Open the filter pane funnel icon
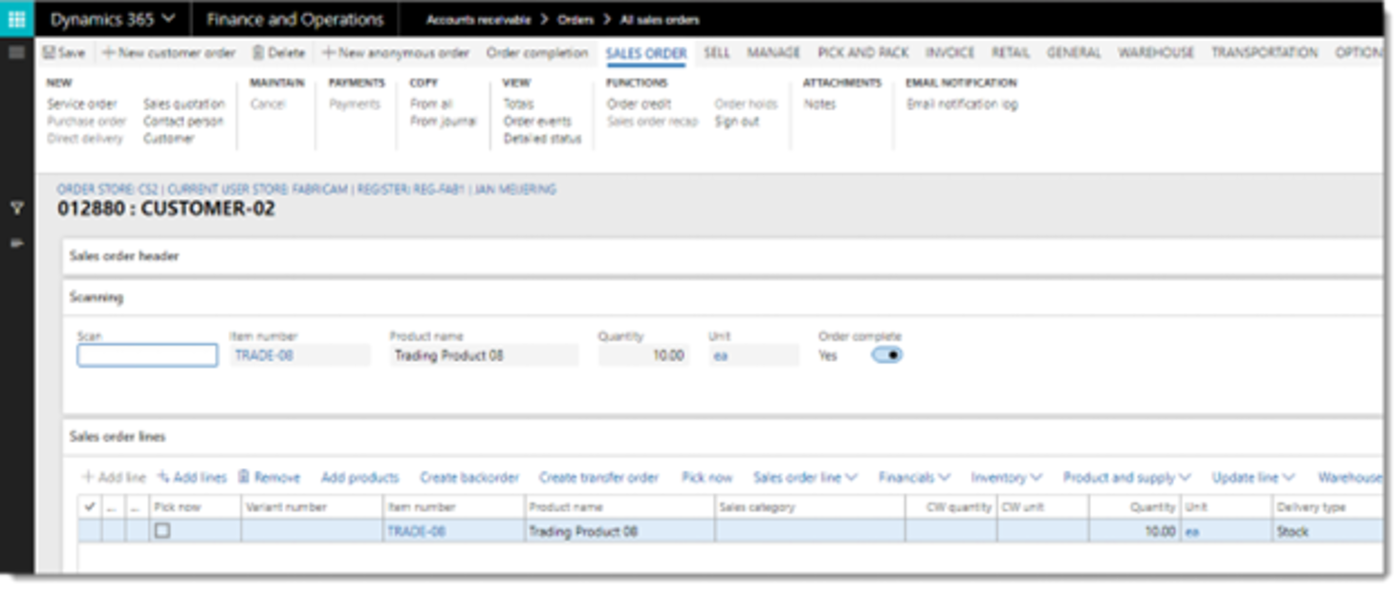Image resolution: width=1400 pixels, height=590 pixels. point(16,208)
